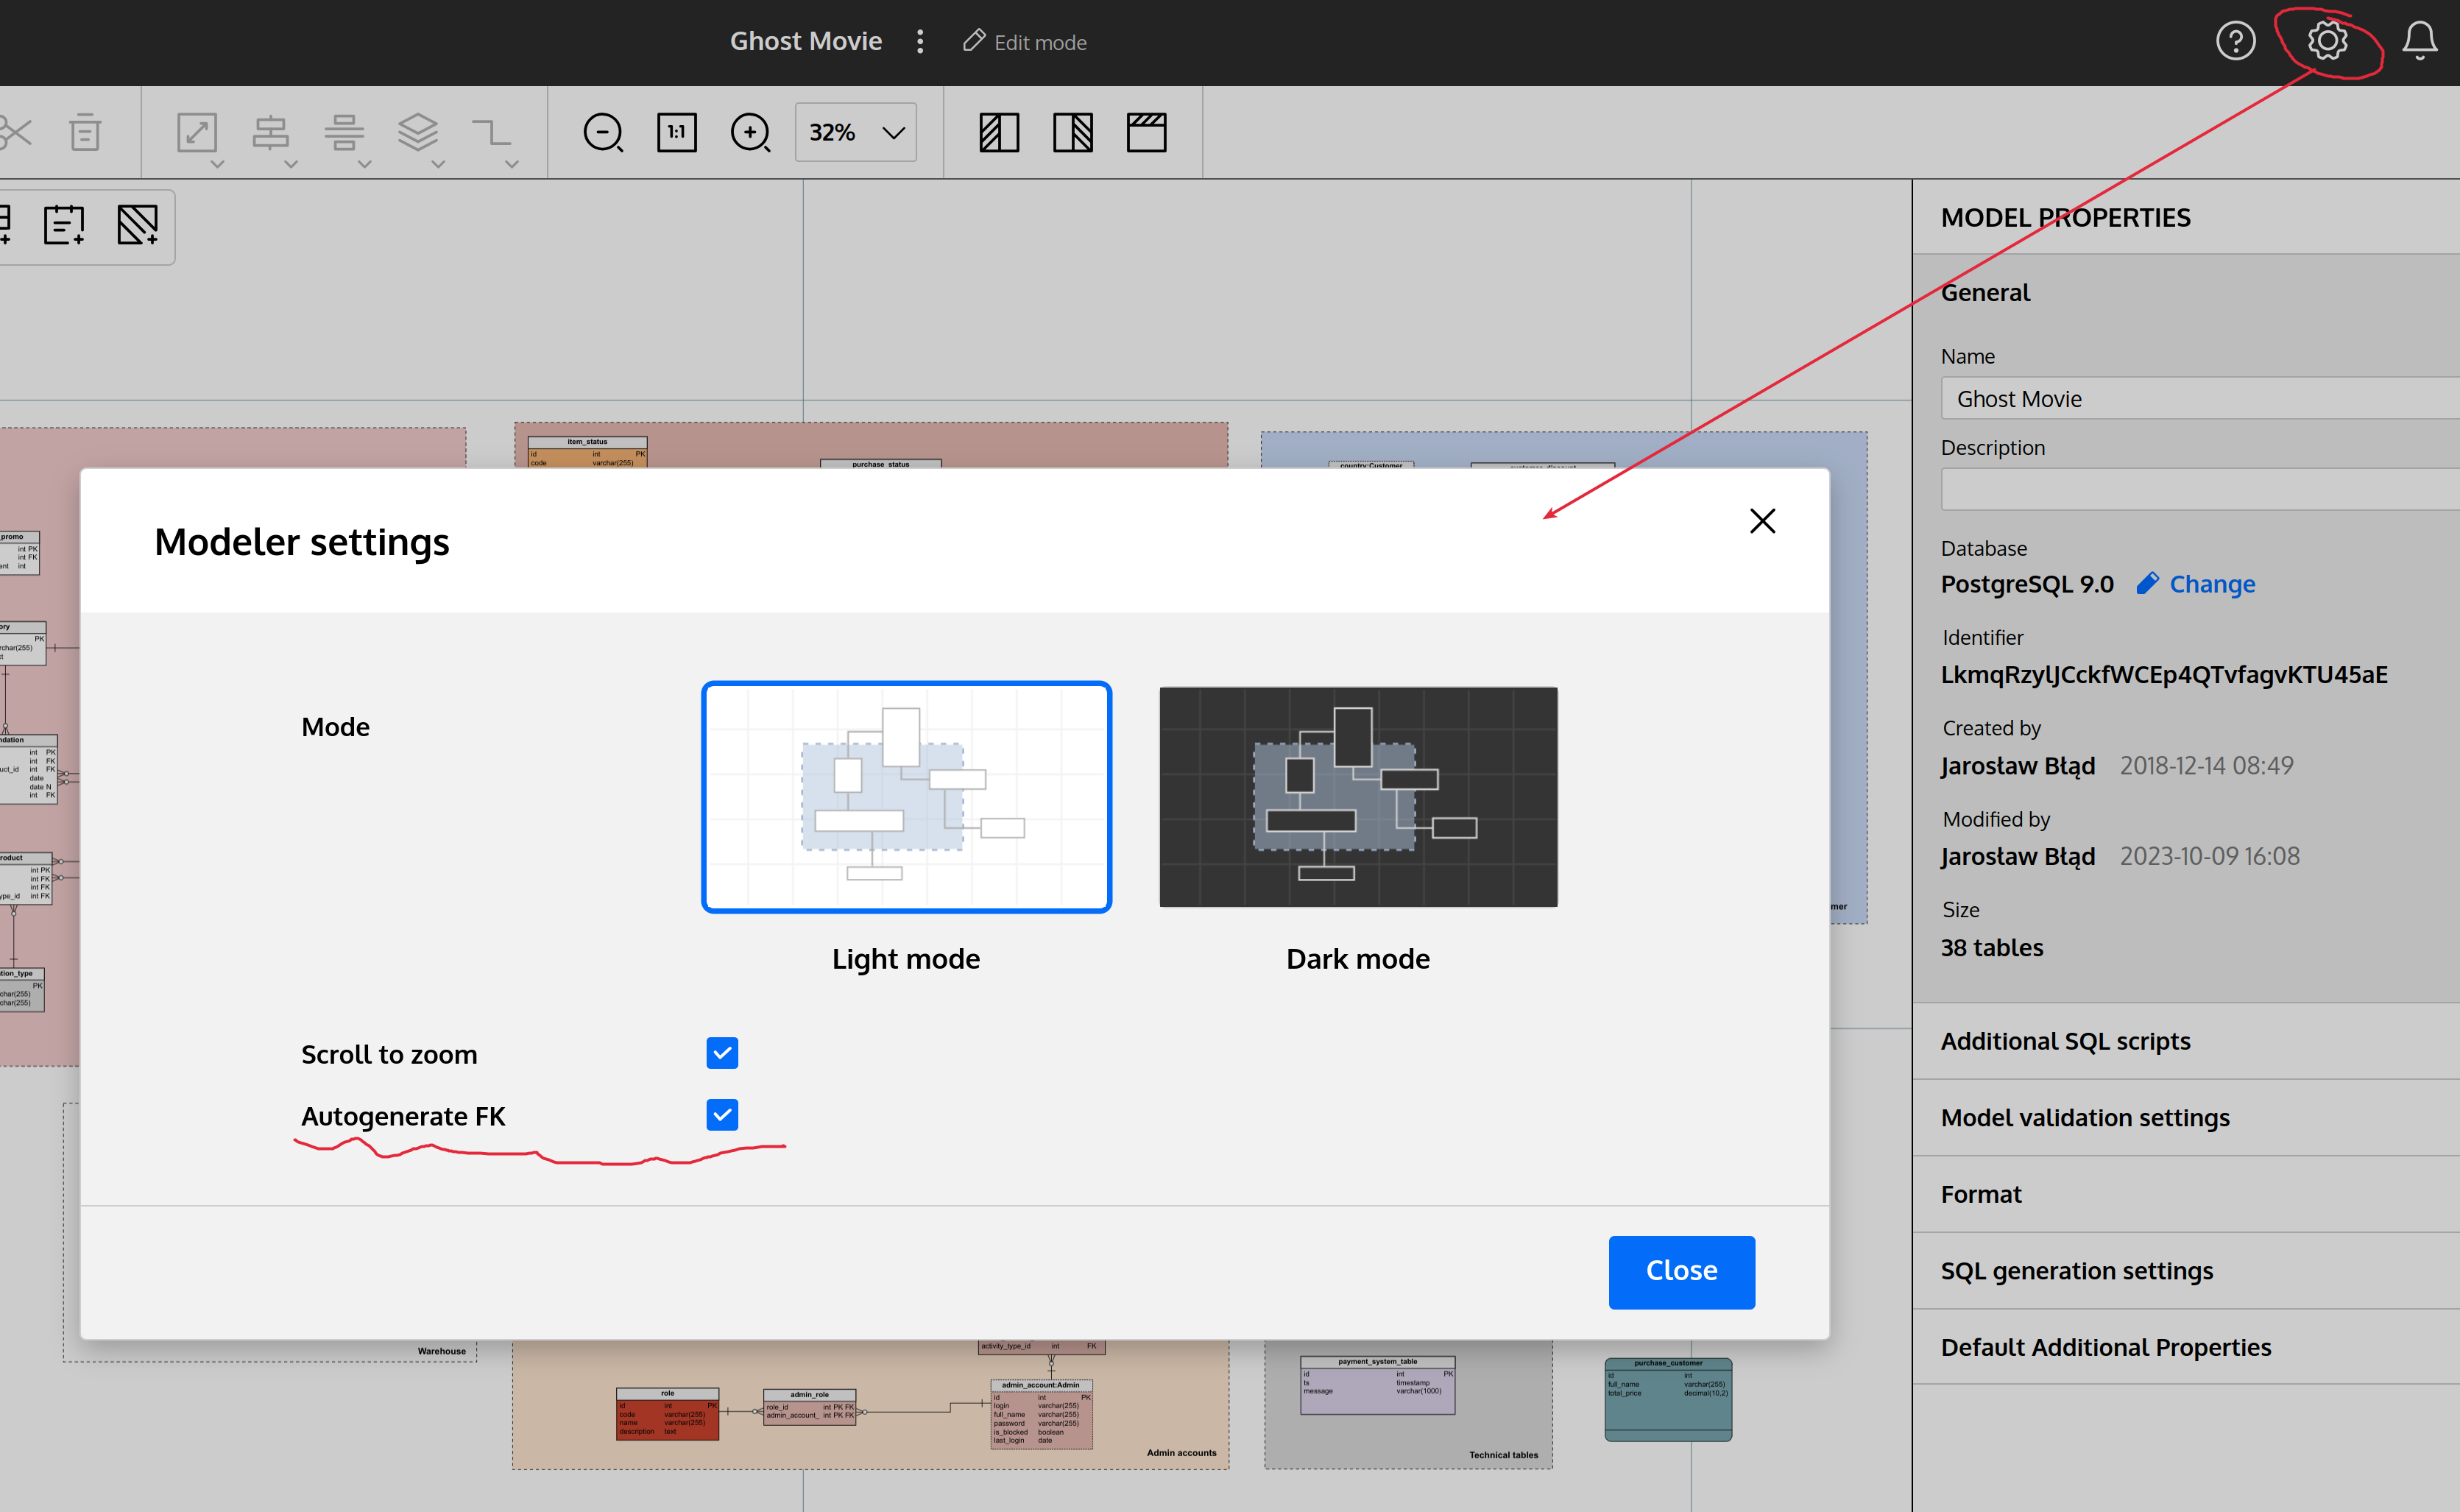Expand the dropdown arrow under vertical align icon
This screenshot has height=1512, width=2460.
[x=365, y=164]
